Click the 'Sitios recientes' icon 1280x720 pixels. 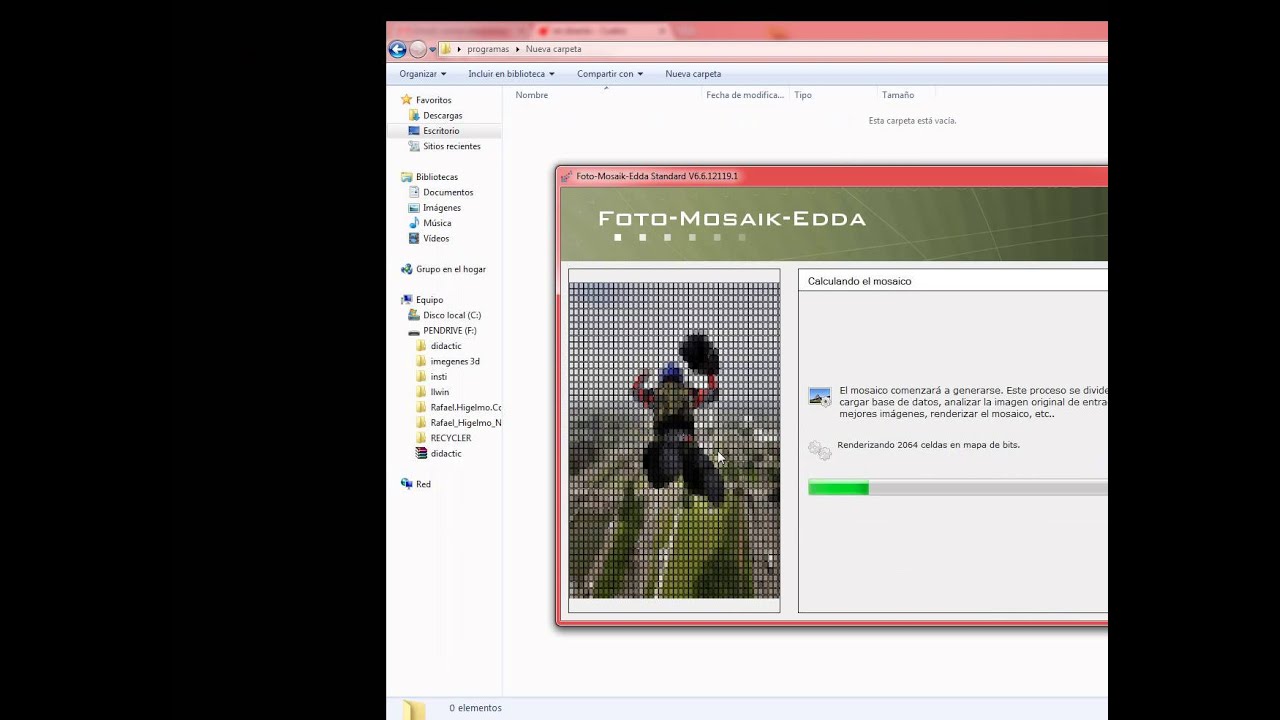[x=414, y=146]
